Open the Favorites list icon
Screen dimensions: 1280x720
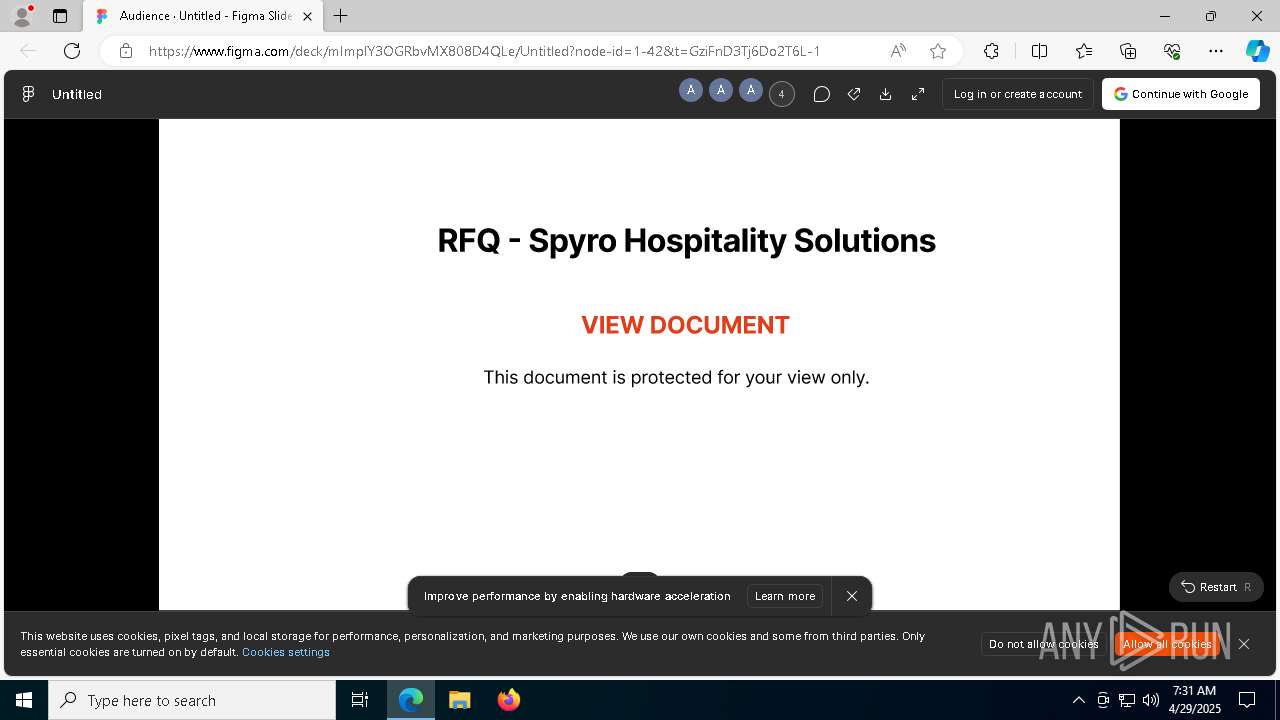point(1084,51)
